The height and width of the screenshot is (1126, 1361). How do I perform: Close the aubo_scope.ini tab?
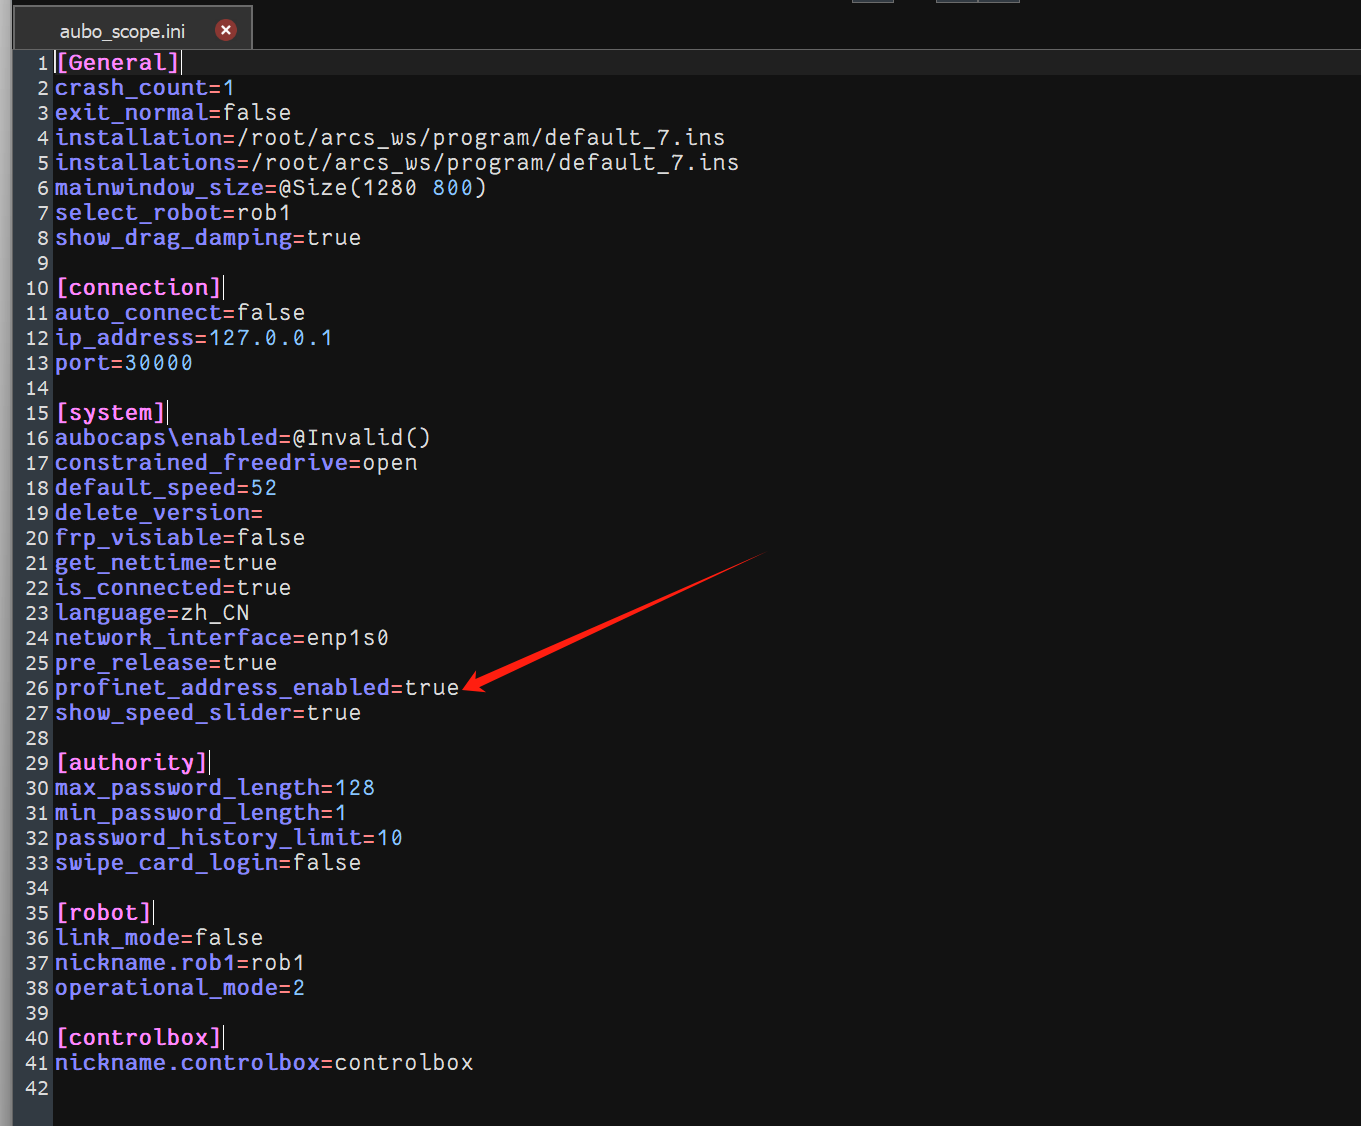226,30
